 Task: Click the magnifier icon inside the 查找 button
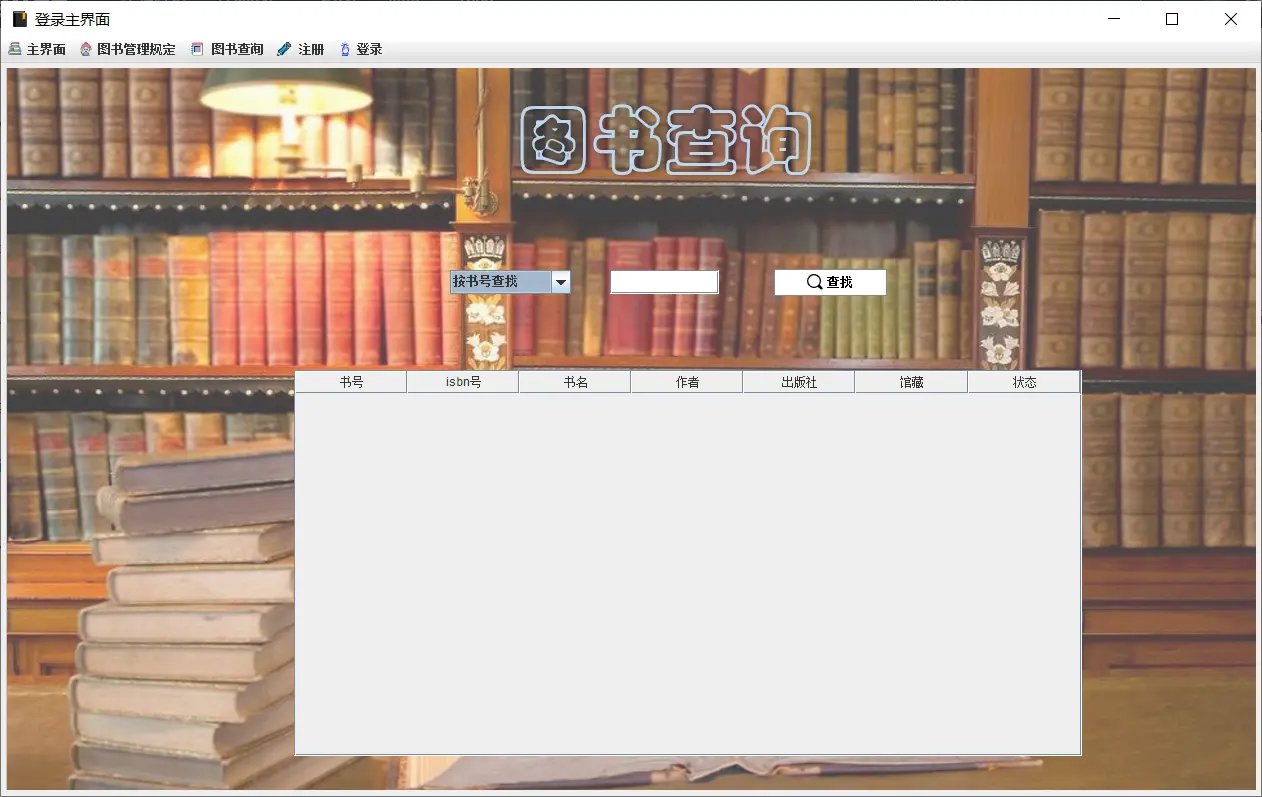click(x=814, y=281)
